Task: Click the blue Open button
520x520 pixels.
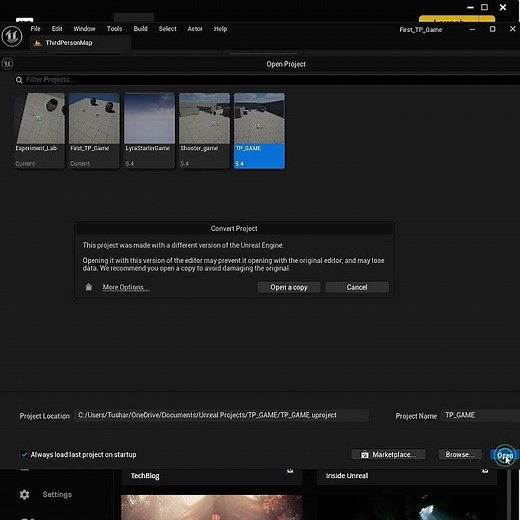Action: [505, 455]
